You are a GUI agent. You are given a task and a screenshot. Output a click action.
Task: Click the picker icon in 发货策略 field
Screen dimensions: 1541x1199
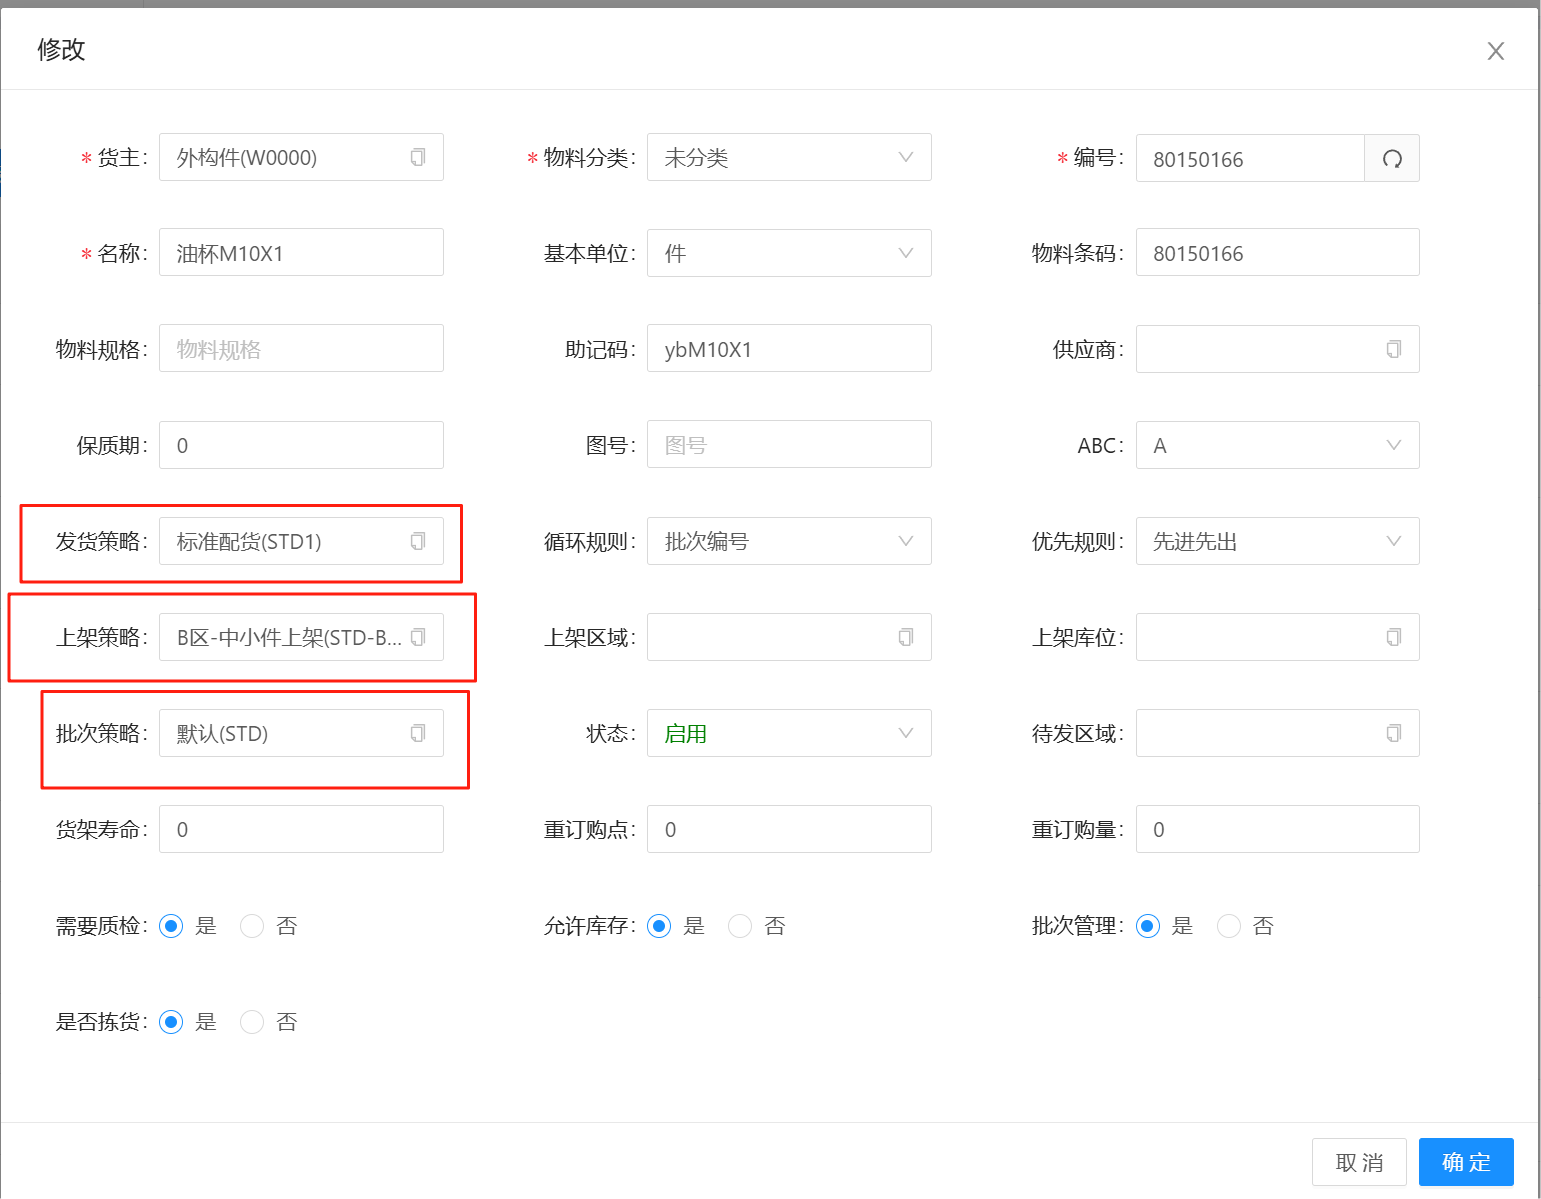pyautogui.click(x=418, y=541)
